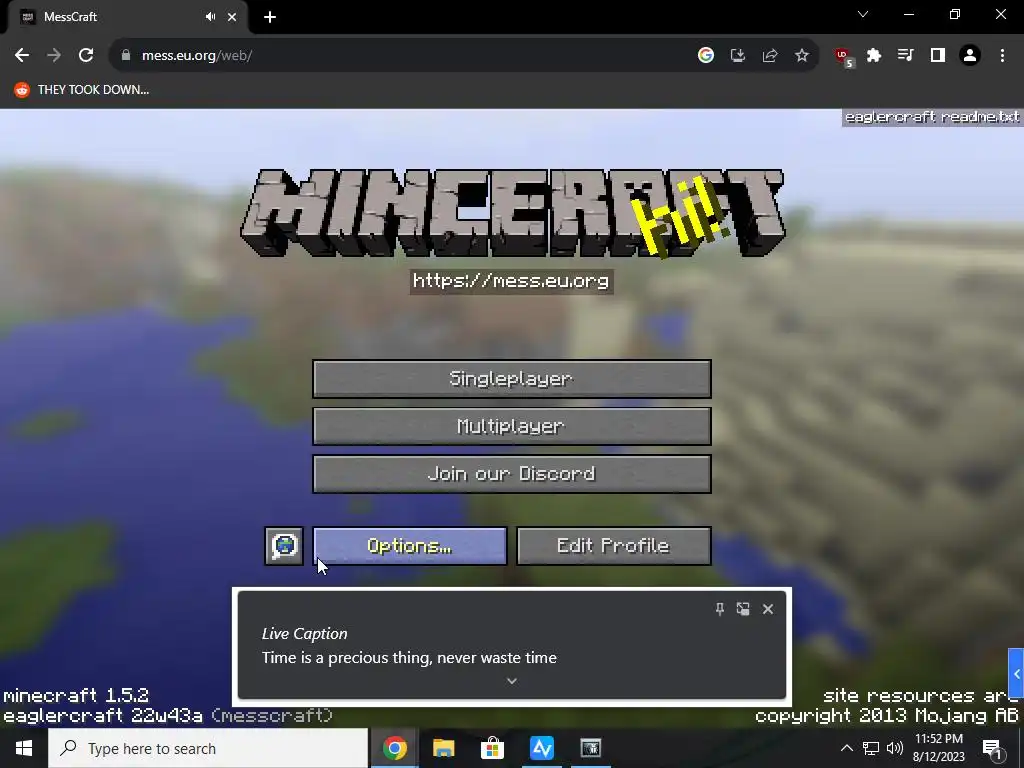The width and height of the screenshot is (1024, 768).
Task: Click the language globe icon button
Action: coord(284,546)
